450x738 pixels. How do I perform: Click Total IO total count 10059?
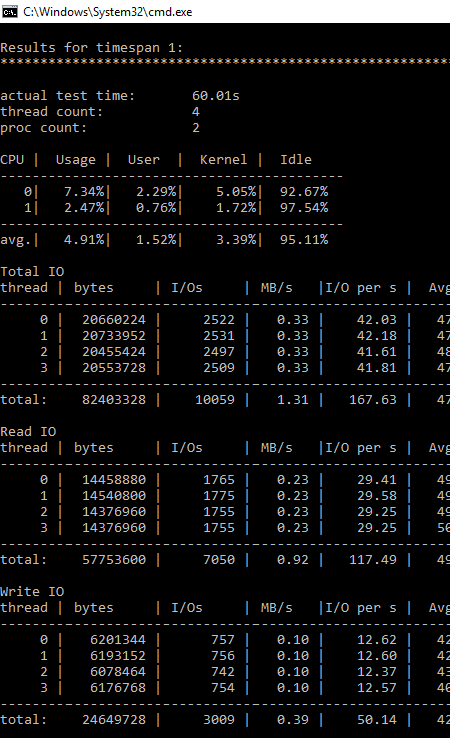point(215,400)
